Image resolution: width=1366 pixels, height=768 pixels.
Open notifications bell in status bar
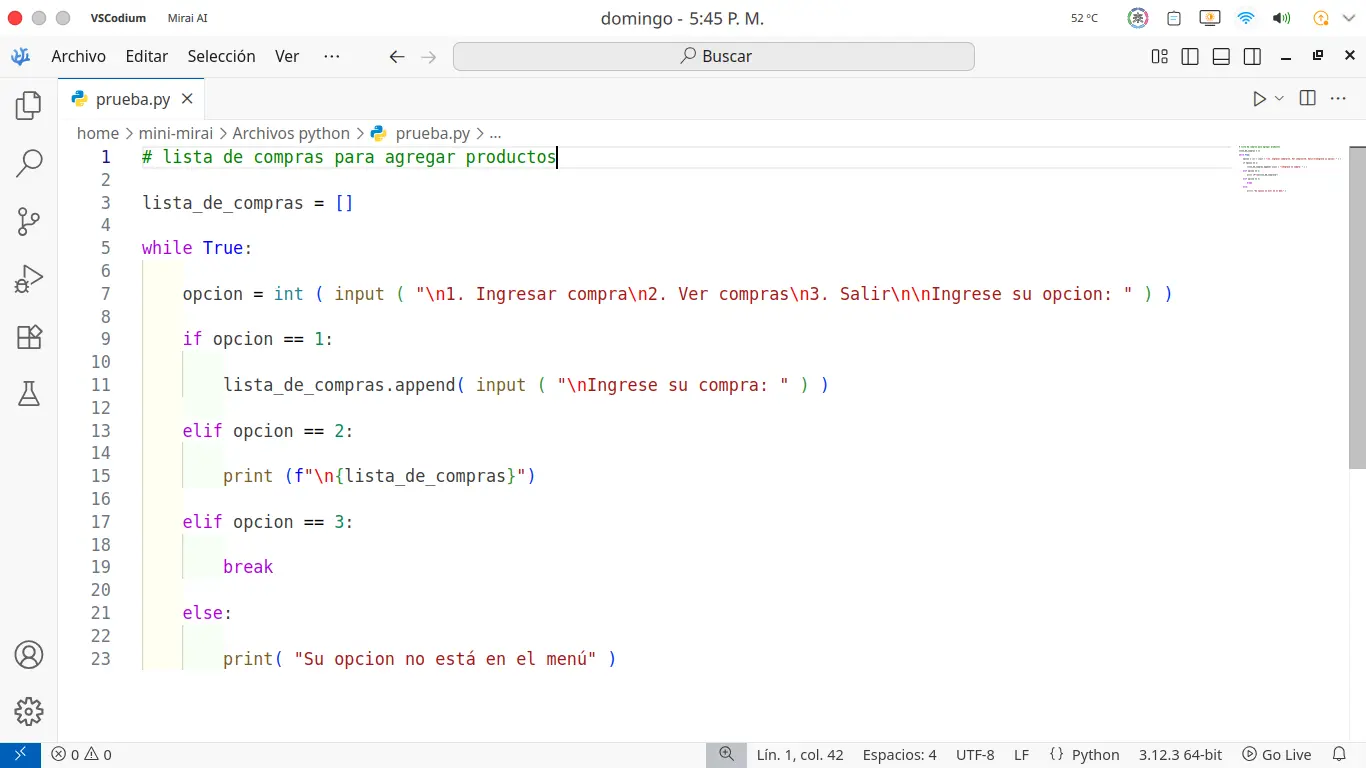[x=1340, y=755]
